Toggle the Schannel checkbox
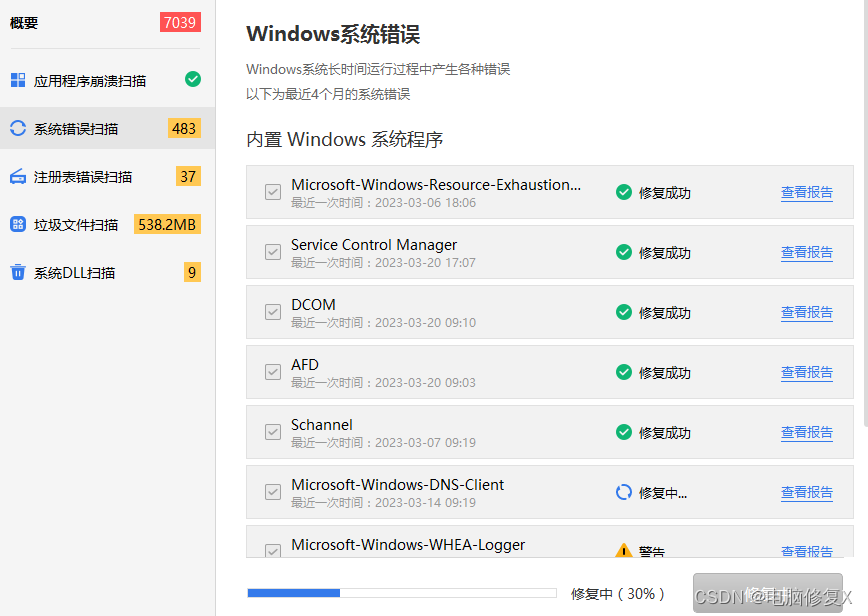 [x=273, y=432]
